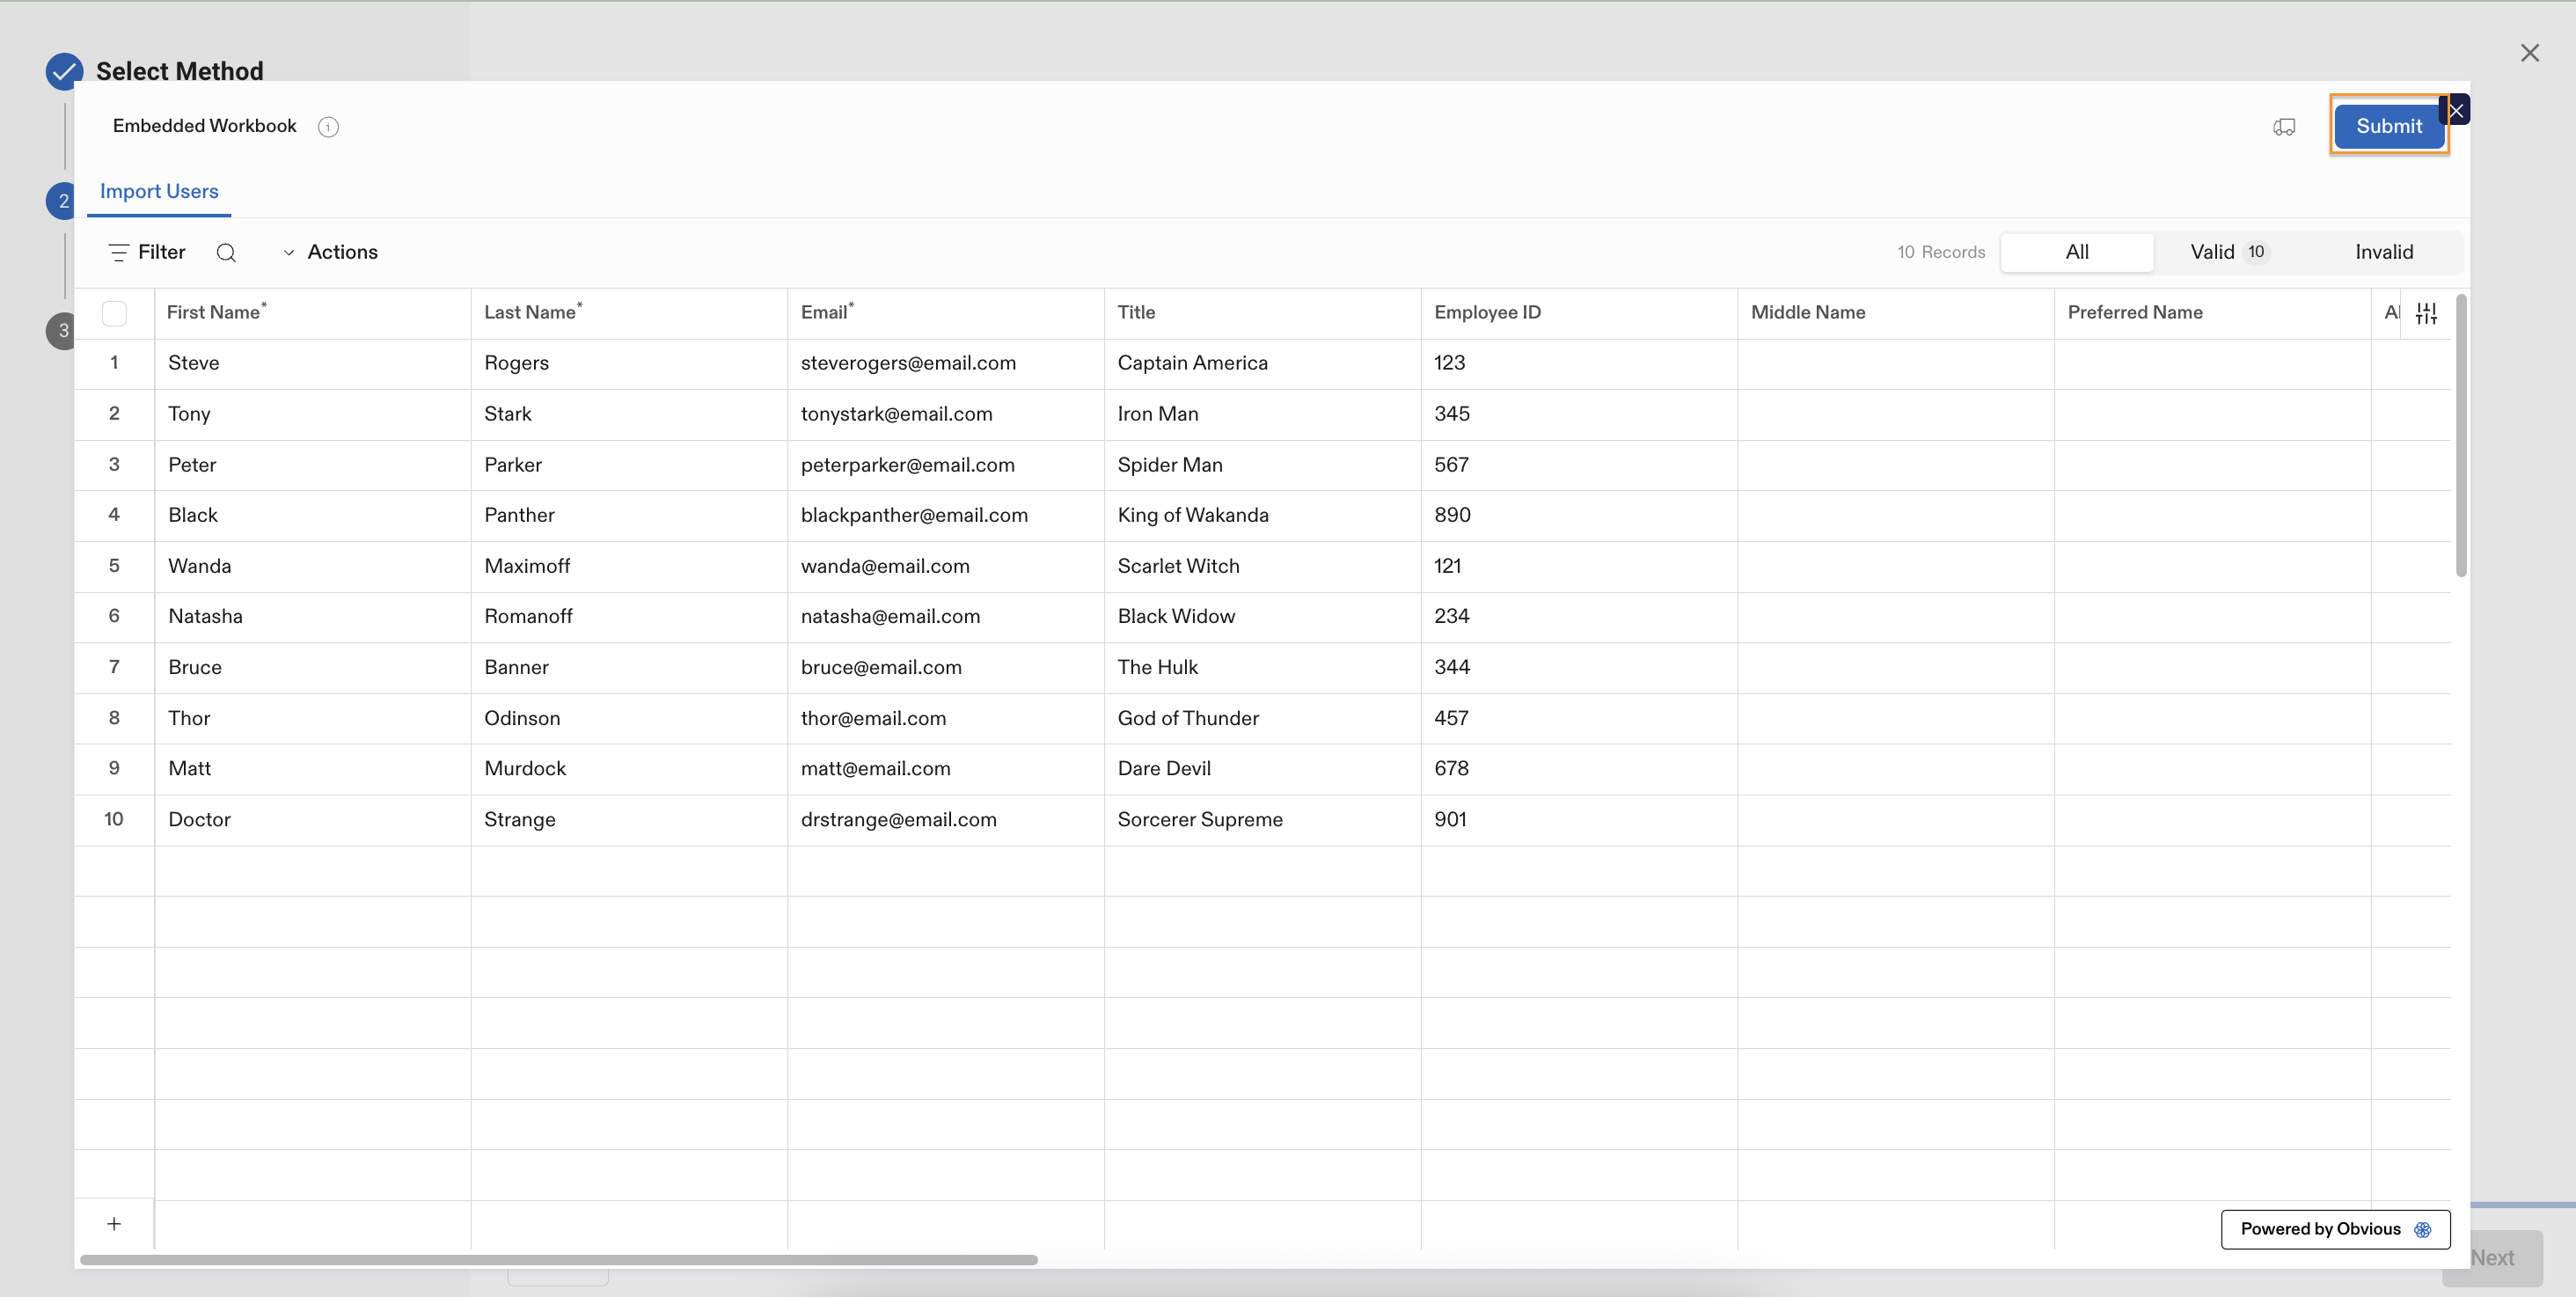The height and width of the screenshot is (1297, 2576).
Task: Select all rows with the header checkbox
Action: (x=114, y=313)
